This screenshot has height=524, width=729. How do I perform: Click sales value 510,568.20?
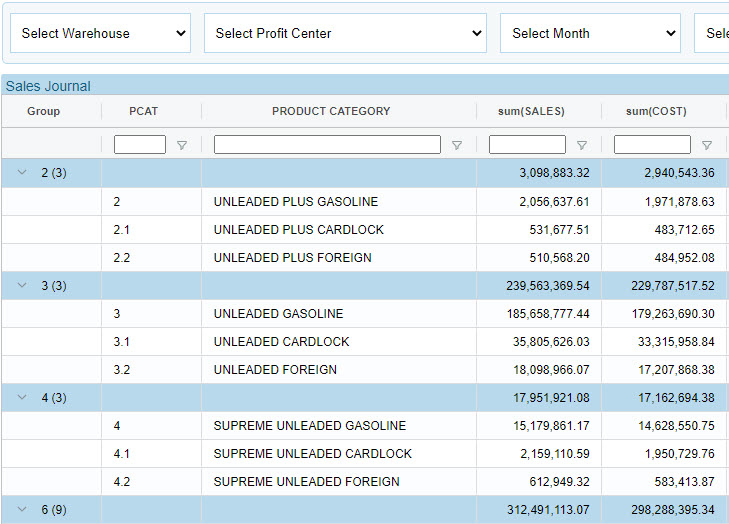click(559, 258)
